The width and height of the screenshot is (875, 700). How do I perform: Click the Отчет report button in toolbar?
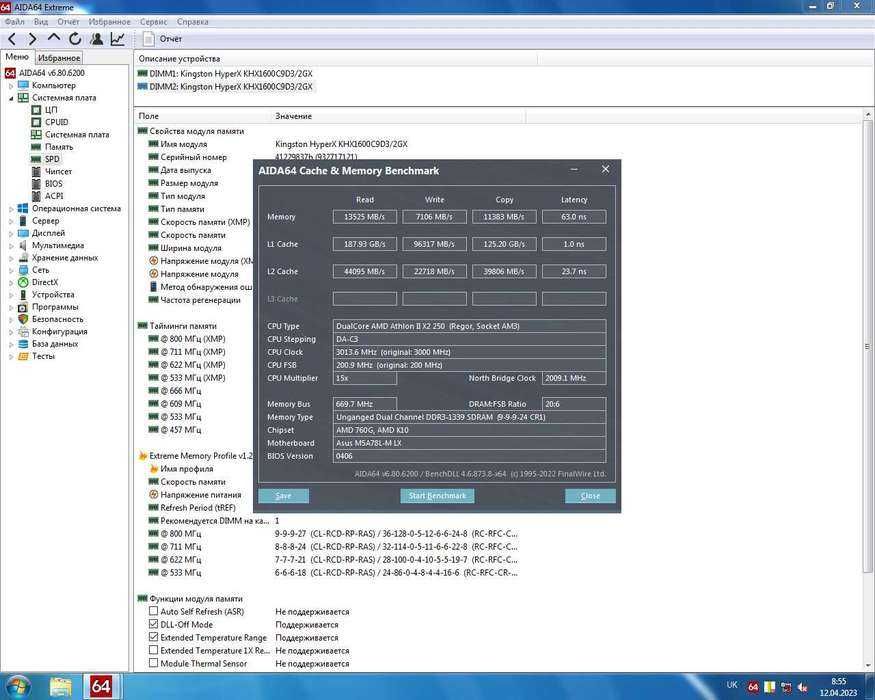click(x=162, y=39)
